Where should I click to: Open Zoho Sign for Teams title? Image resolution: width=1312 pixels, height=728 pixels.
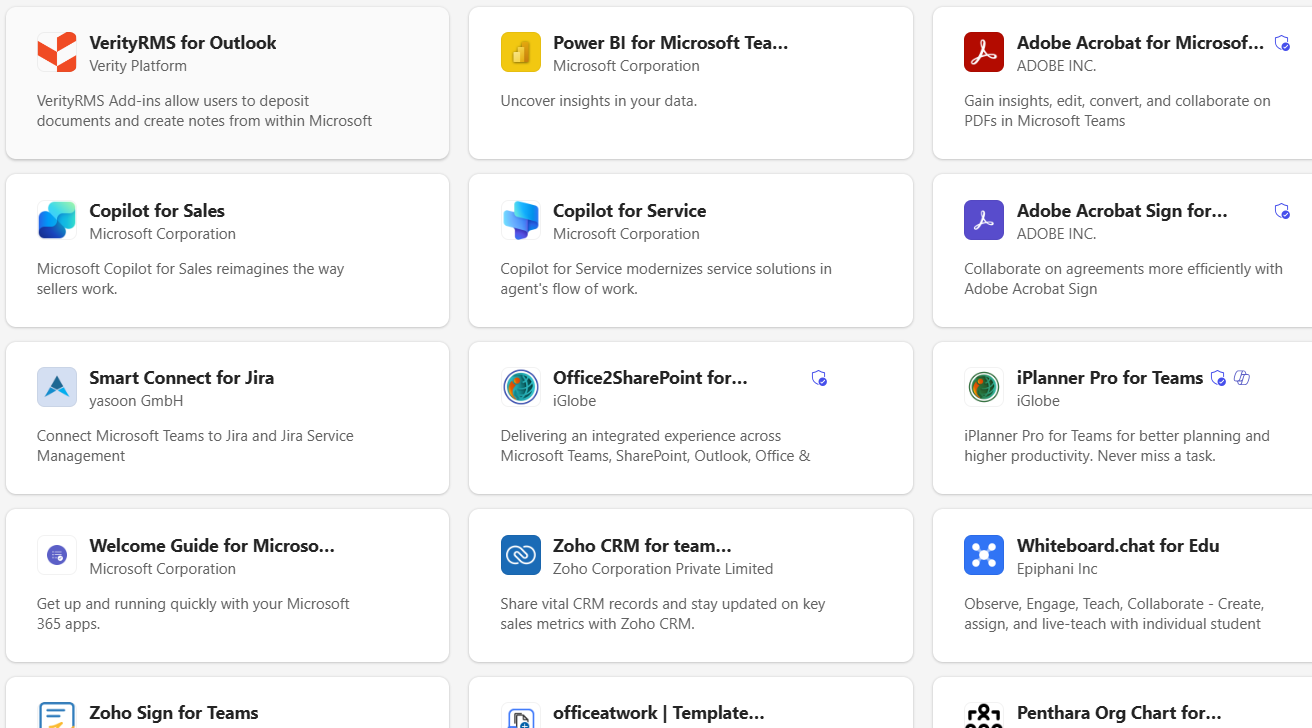(174, 713)
